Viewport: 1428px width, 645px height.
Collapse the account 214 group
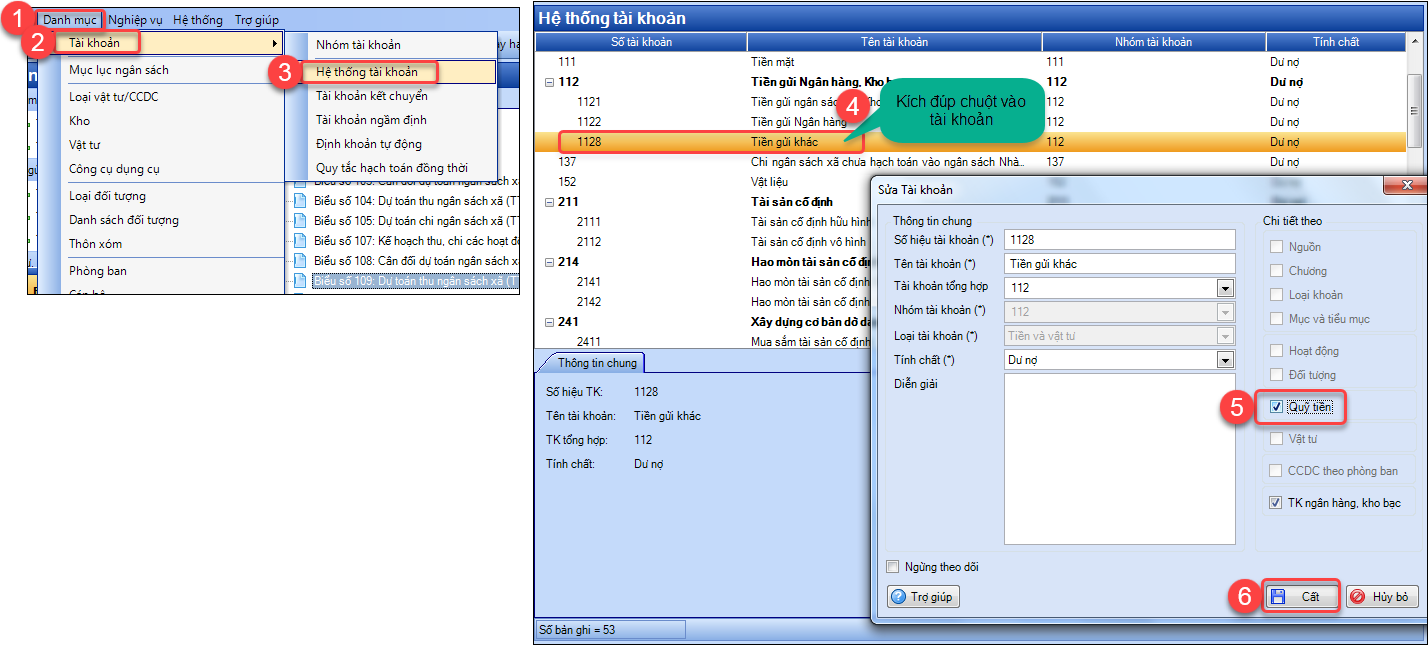(549, 262)
